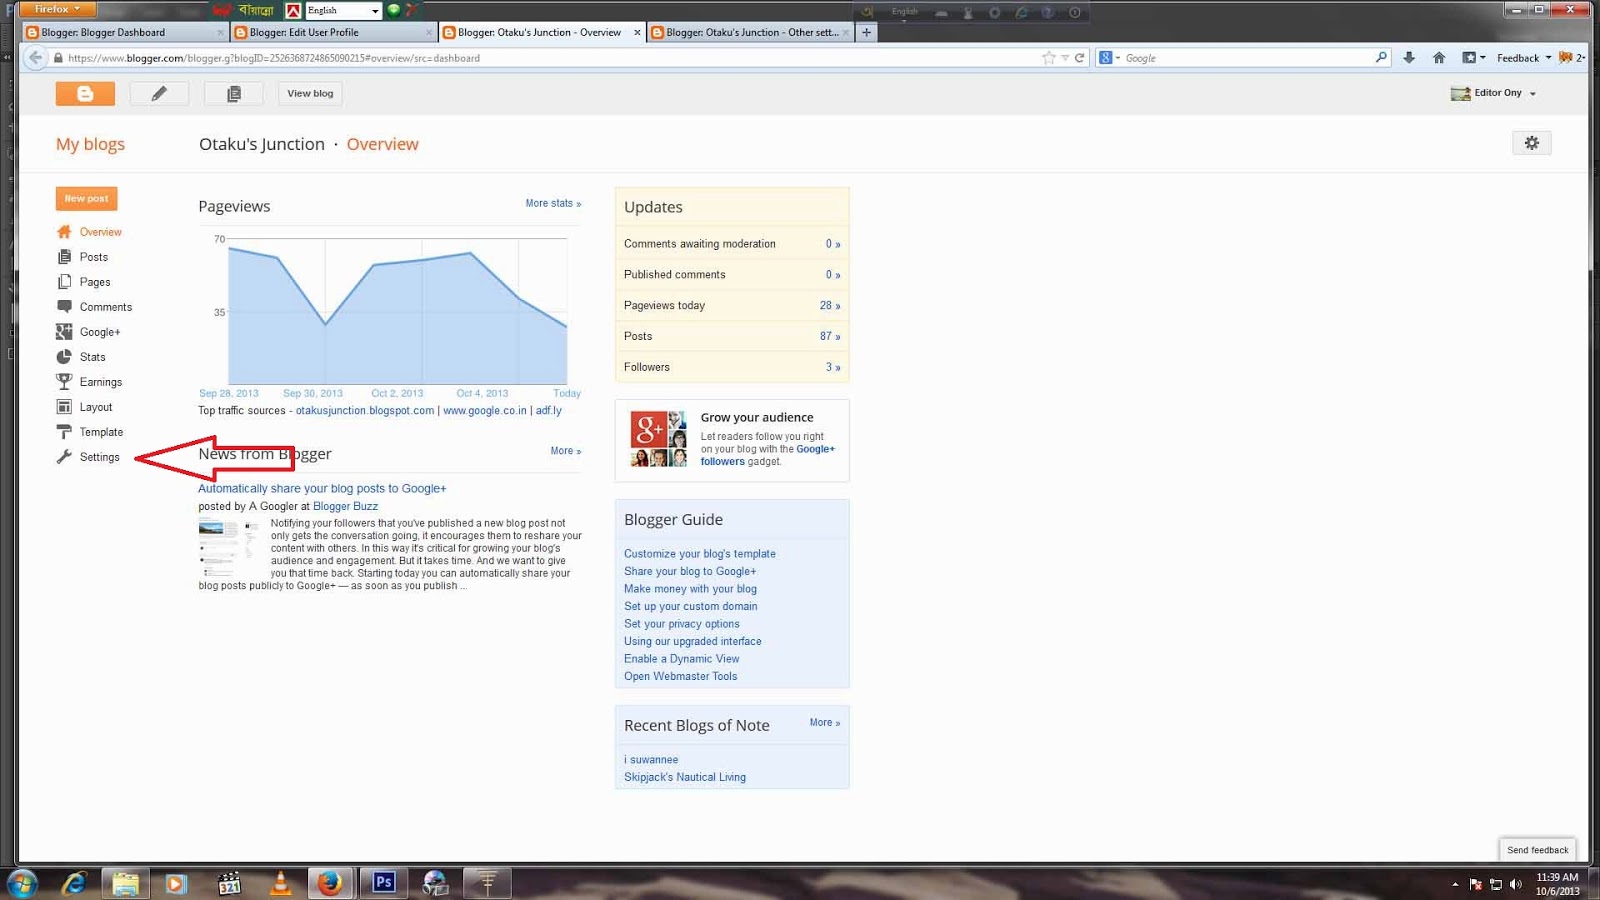
Task: Switch to Otaku's Junction Other settings tab
Action: 750,32
